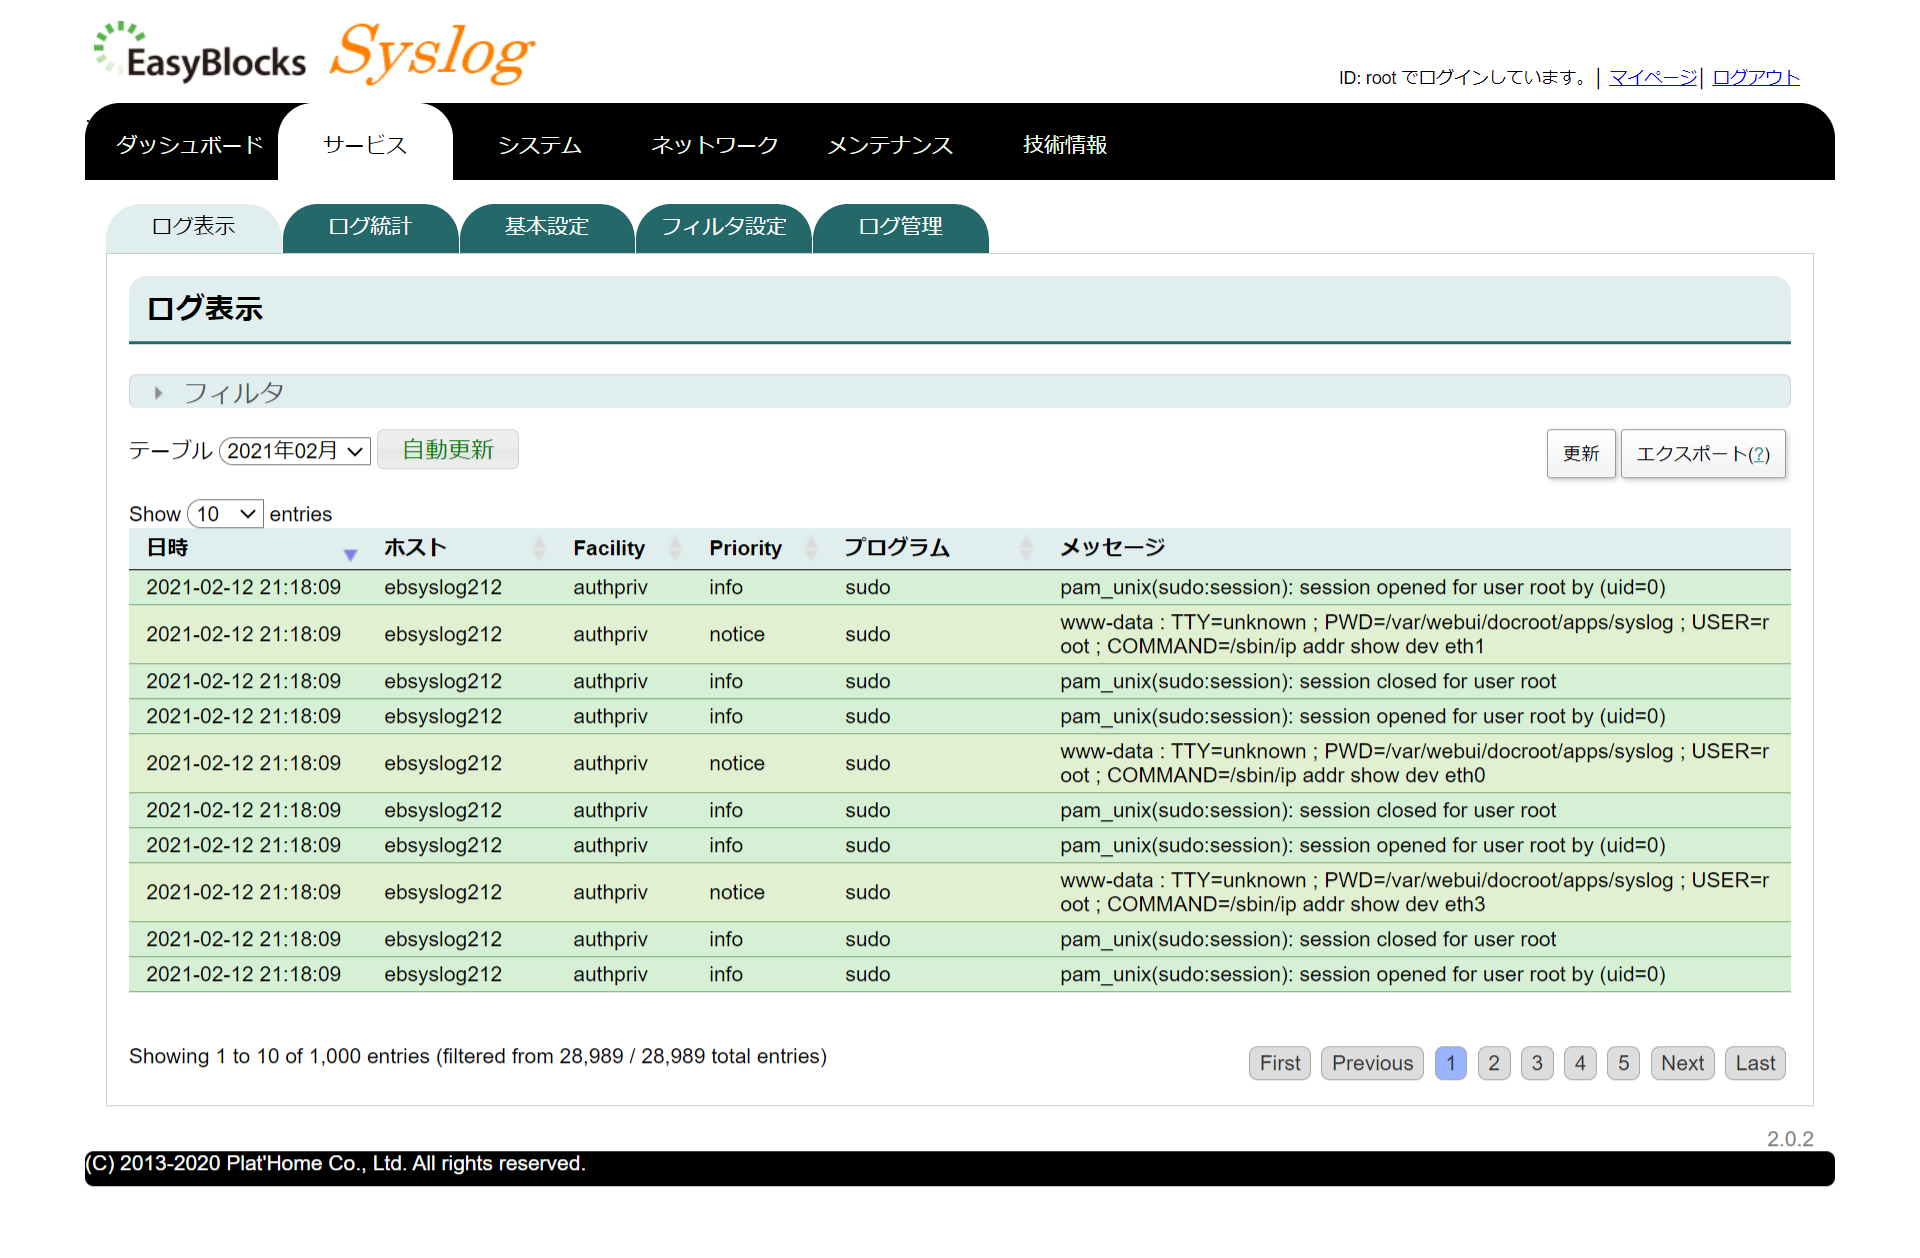Viewport: 1920px width, 1258px height.
Task: Click the ログ表示 section heading
Action: click(x=205, y=309)
